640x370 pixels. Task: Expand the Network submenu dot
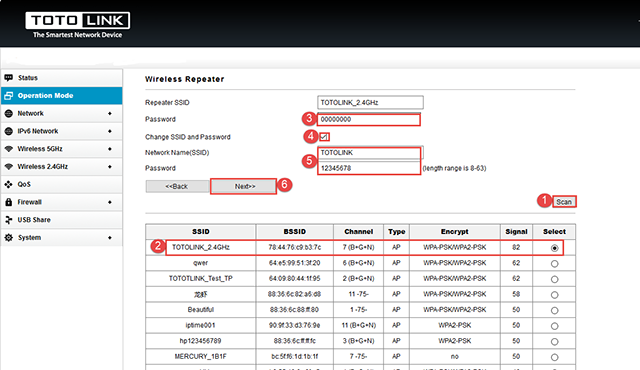point(110,113)
